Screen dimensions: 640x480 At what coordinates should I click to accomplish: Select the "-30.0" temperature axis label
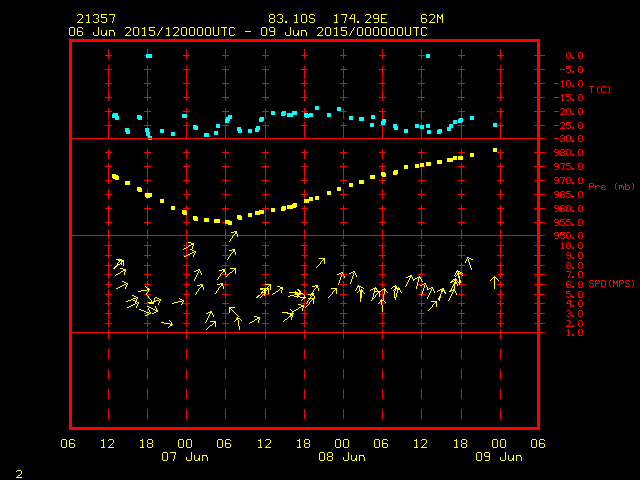click(569, 139)
